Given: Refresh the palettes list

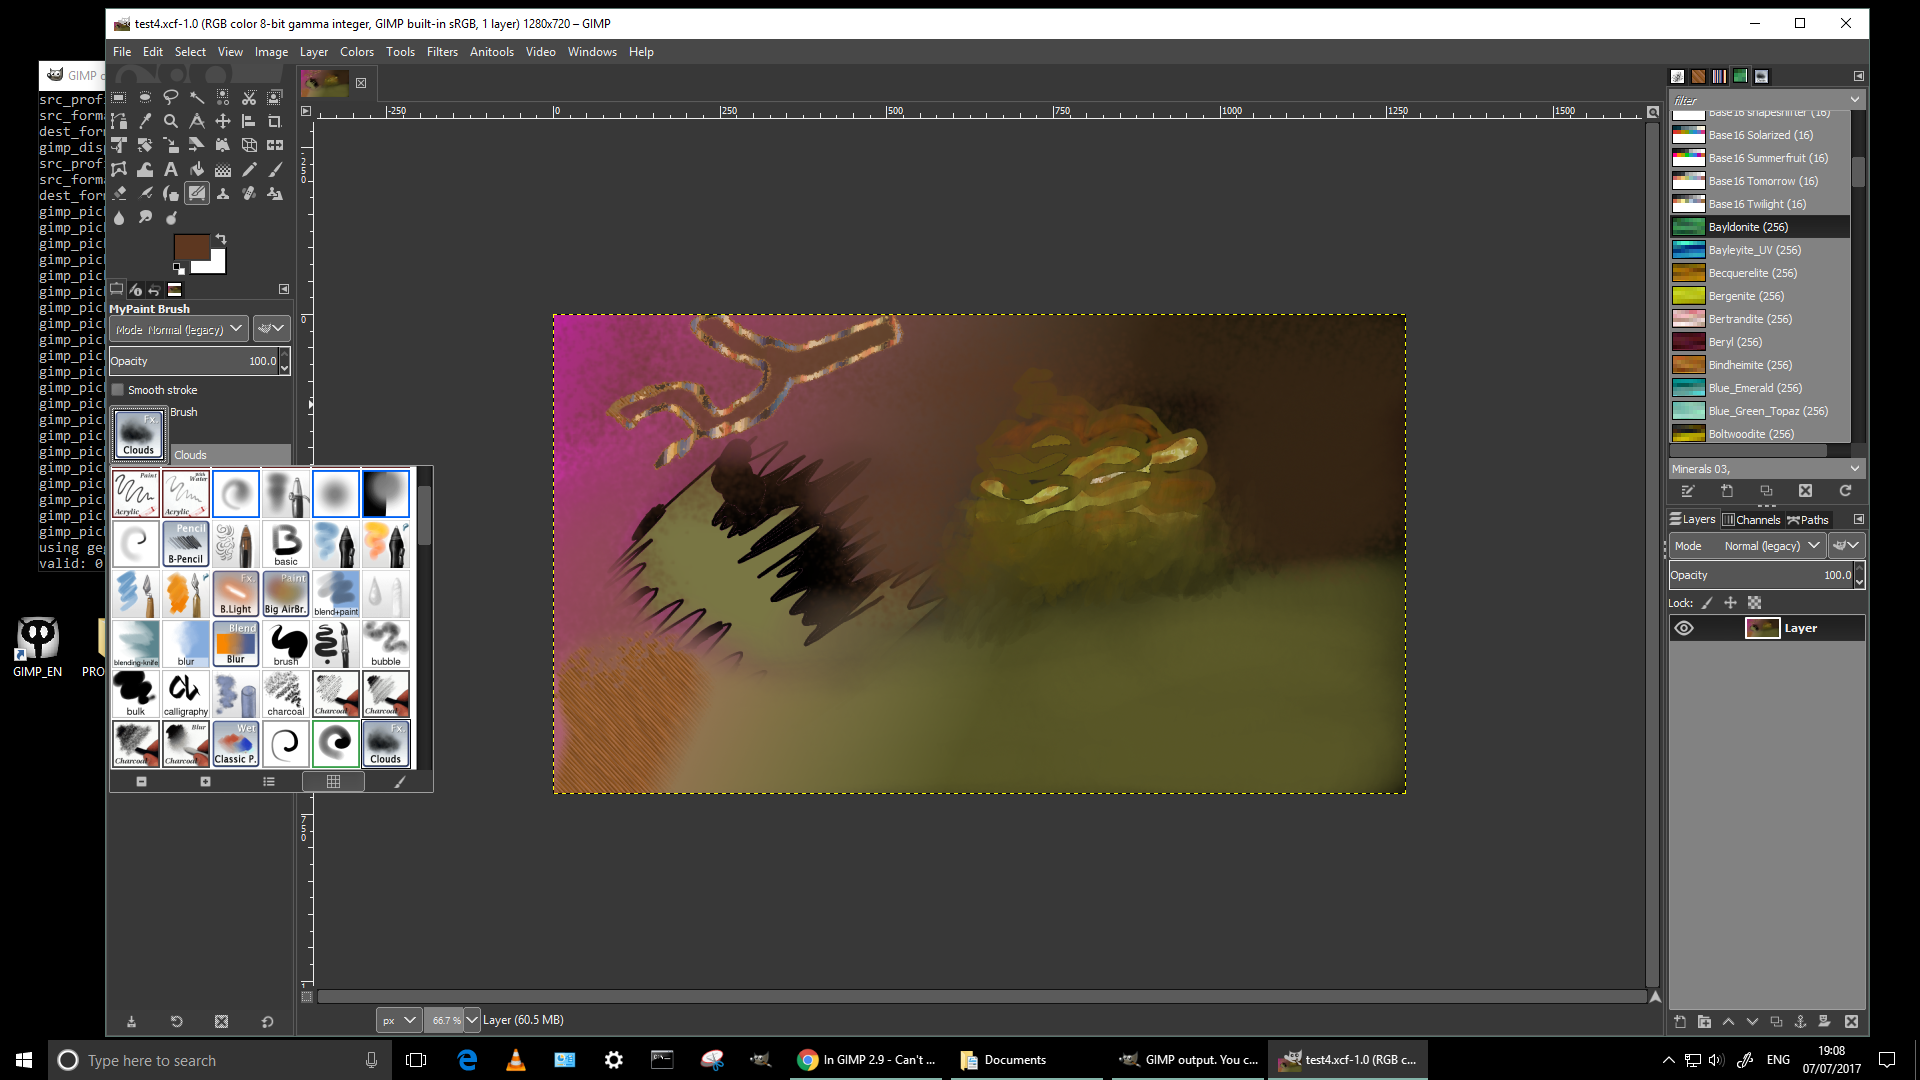Looking at the screenshot, I should click(1845, 491).
